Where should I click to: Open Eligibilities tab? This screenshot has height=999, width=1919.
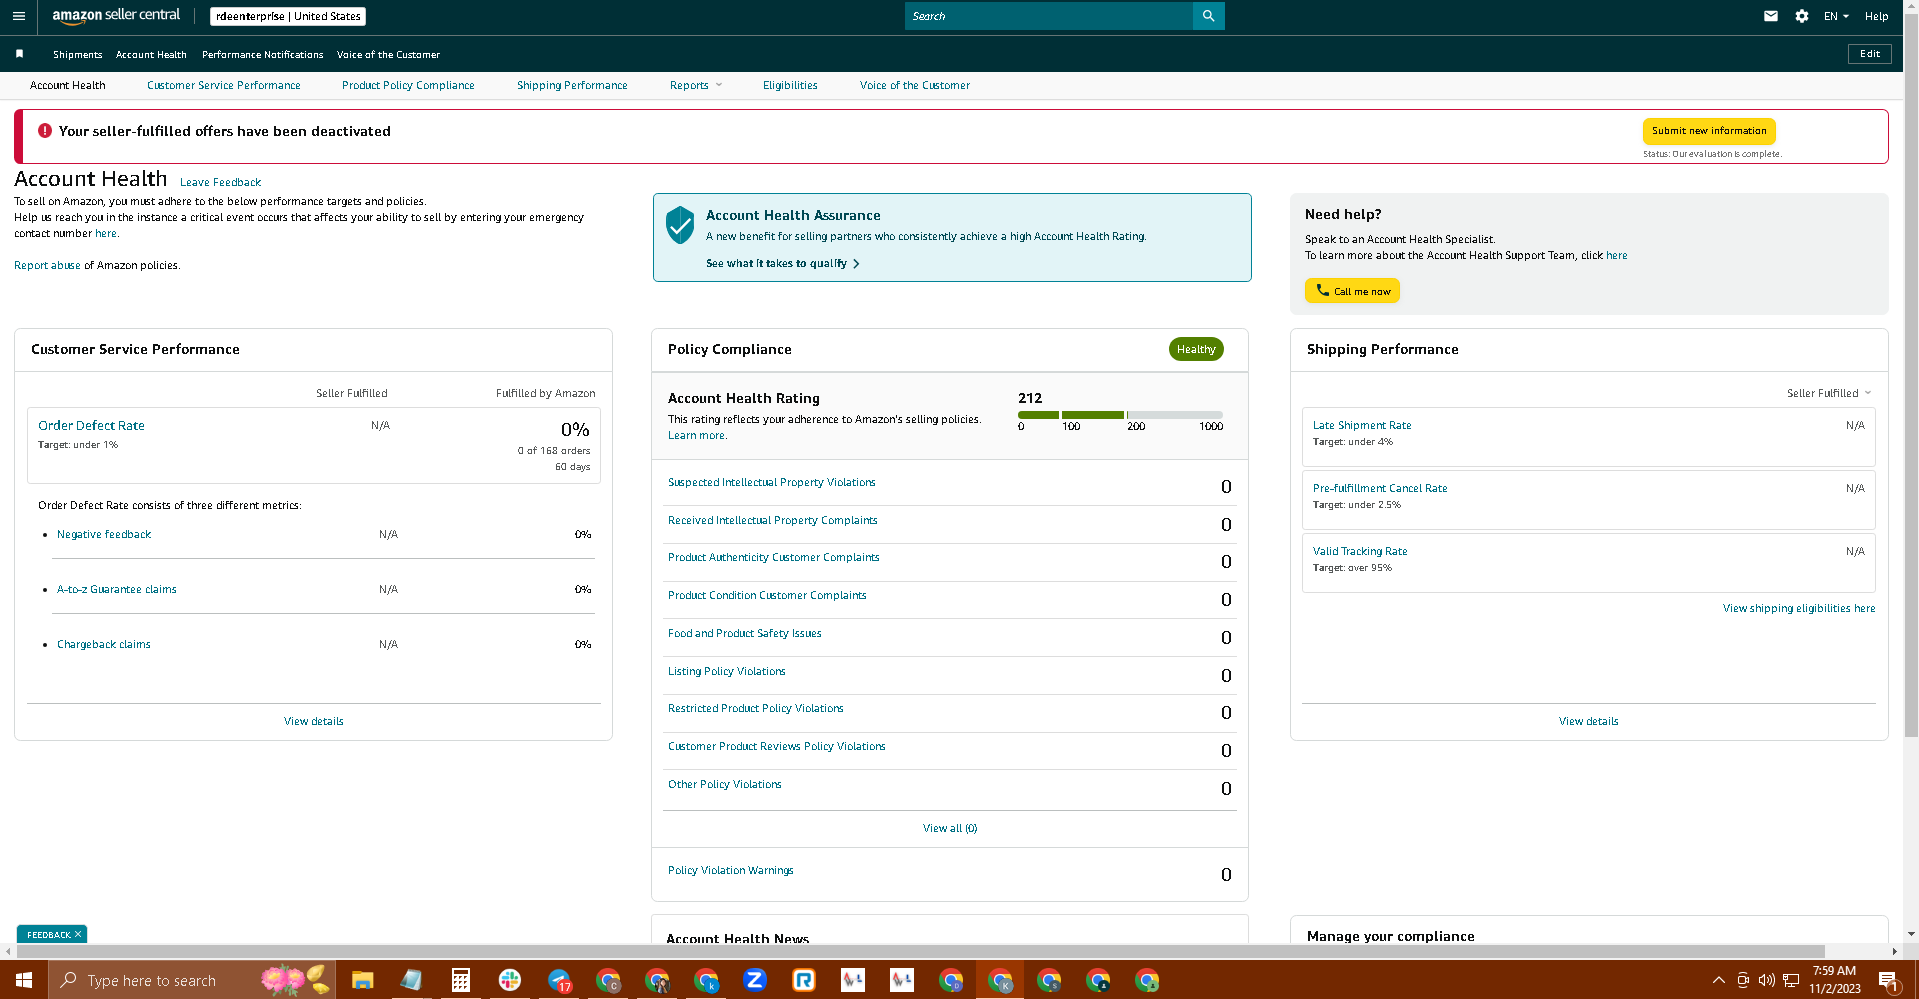click(790, 86)
